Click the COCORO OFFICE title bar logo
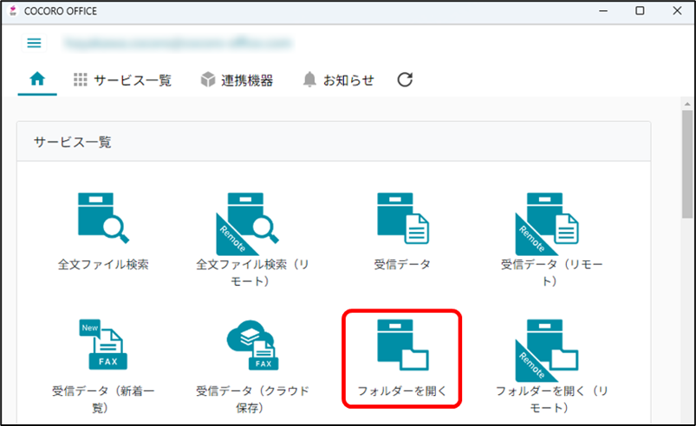 (13, 11)
